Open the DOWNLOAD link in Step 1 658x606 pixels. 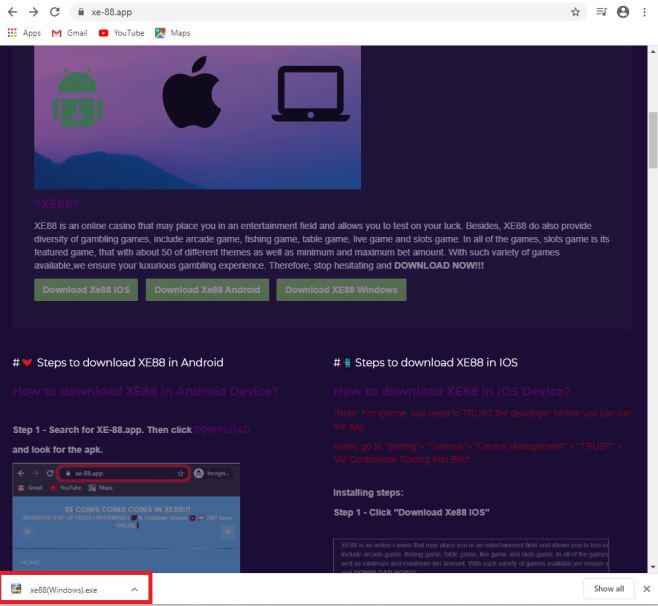(x=222, y=430)
